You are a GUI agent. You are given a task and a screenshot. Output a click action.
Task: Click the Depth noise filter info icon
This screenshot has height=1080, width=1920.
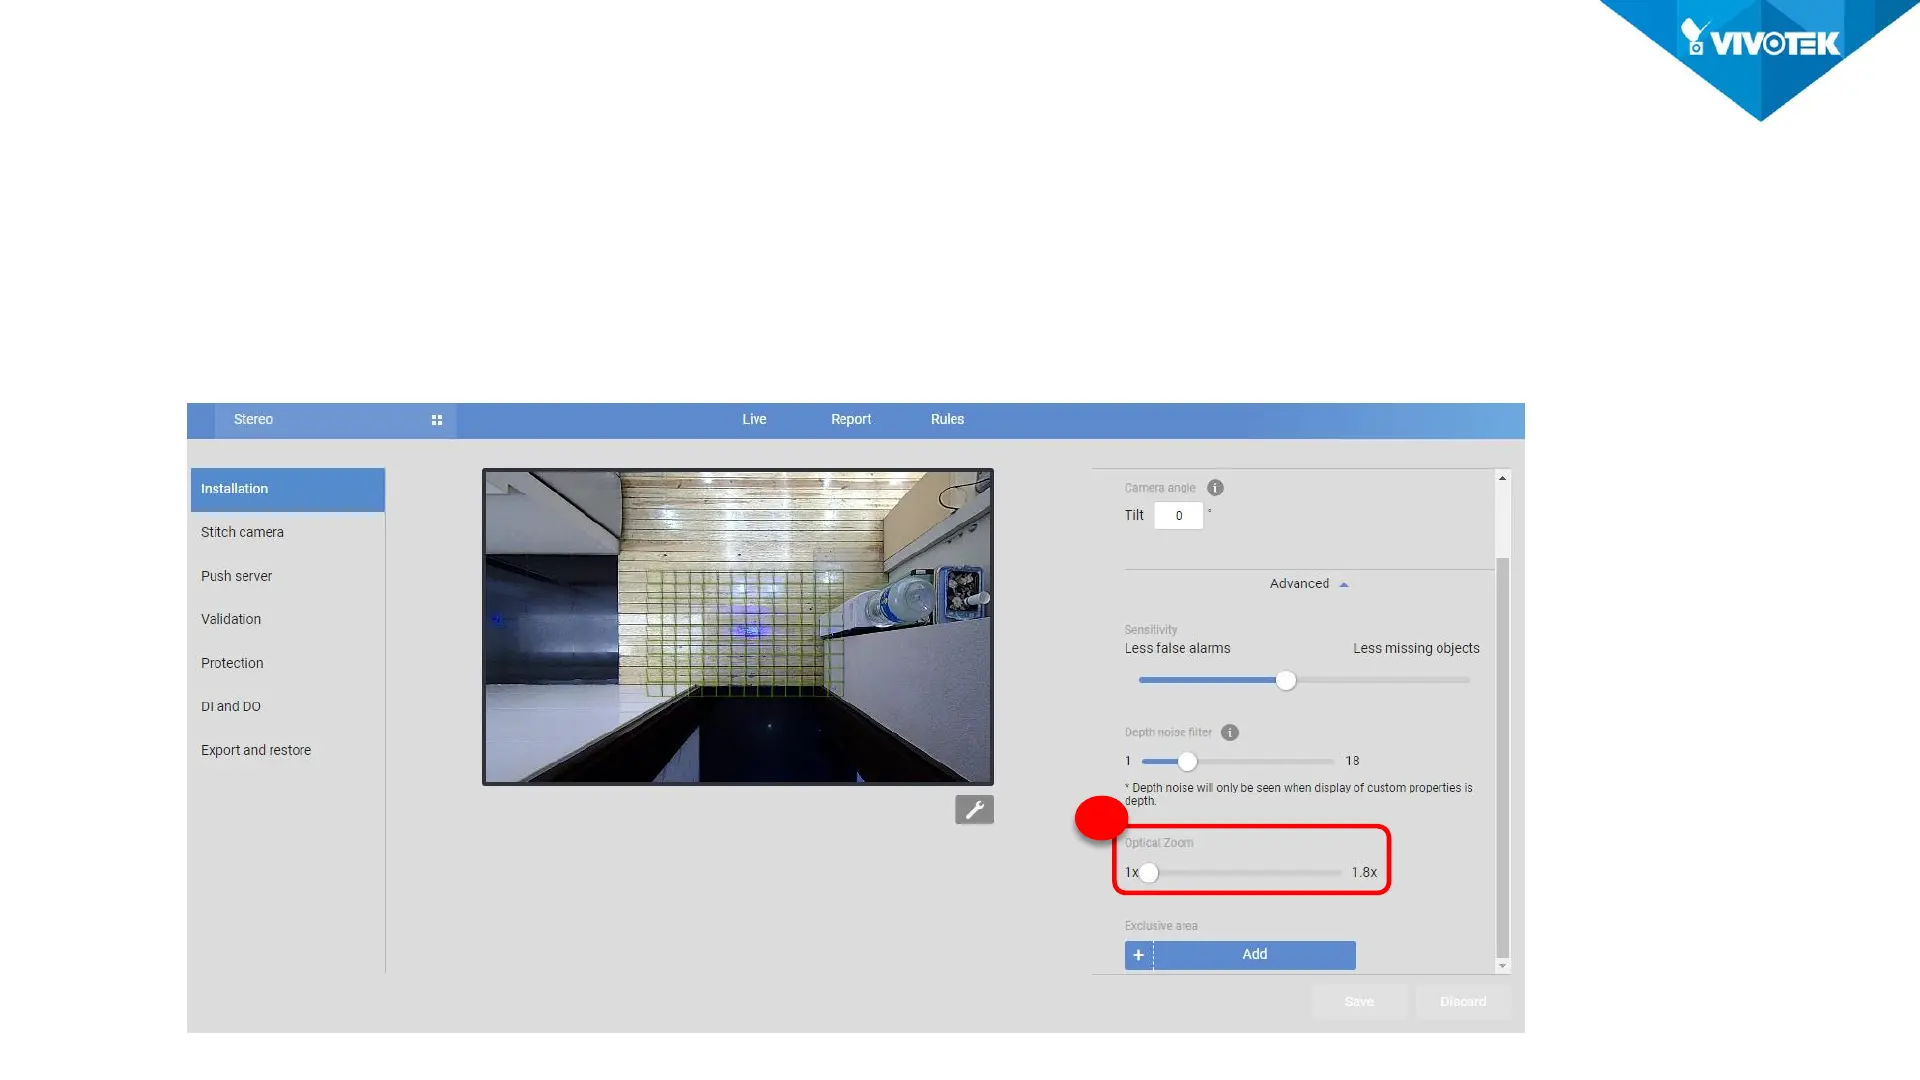tap(1230, 733)
